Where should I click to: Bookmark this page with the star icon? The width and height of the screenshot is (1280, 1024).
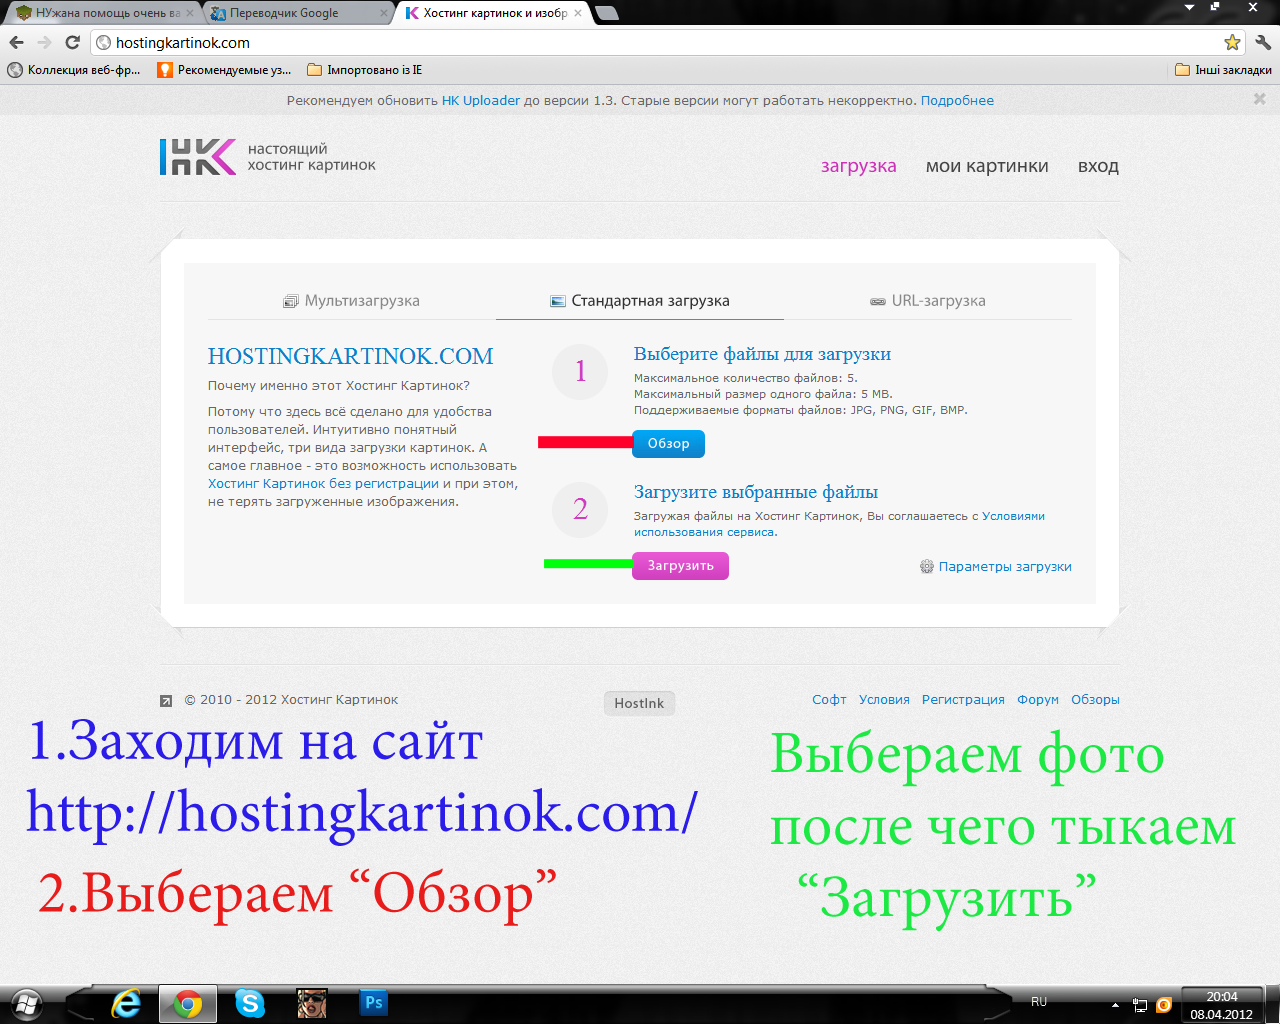[x=1232, y=42]
